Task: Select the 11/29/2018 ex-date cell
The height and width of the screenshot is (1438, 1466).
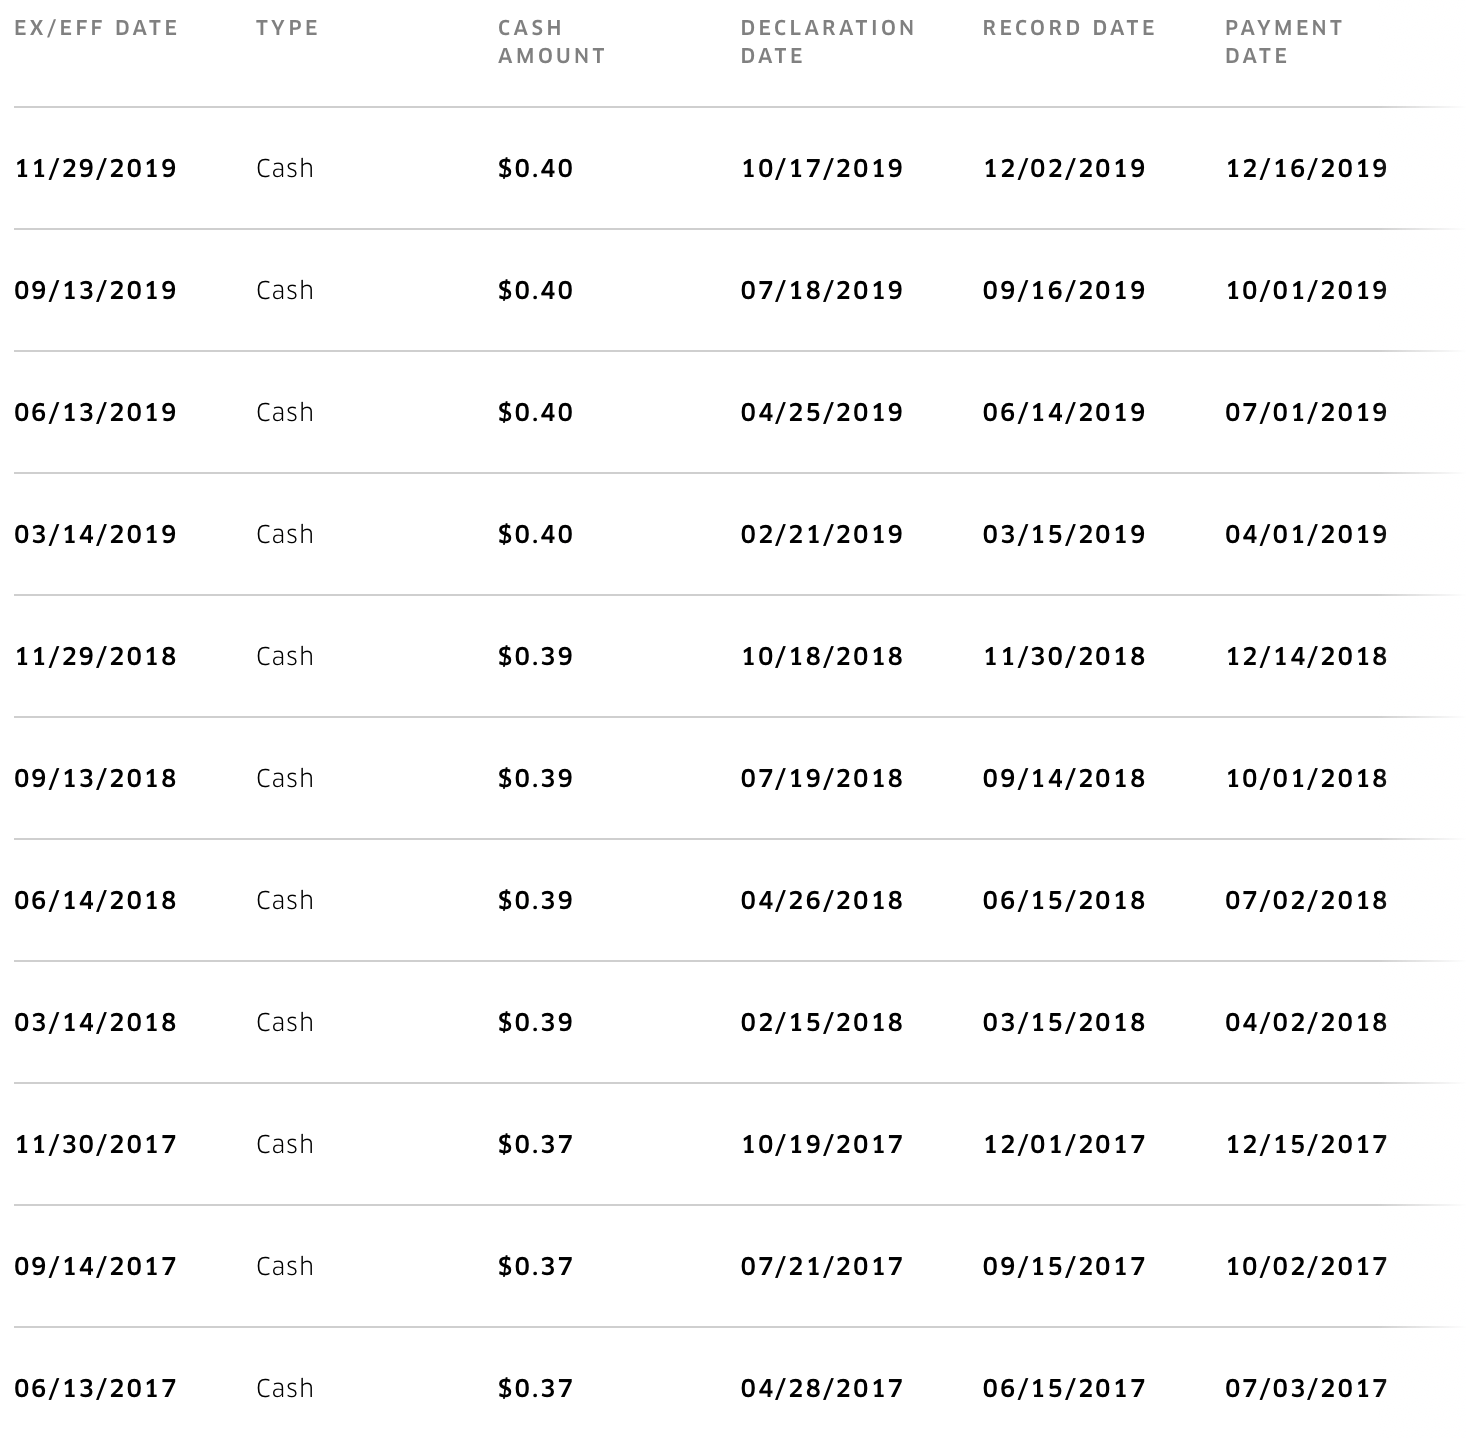Action: [96, 656]
